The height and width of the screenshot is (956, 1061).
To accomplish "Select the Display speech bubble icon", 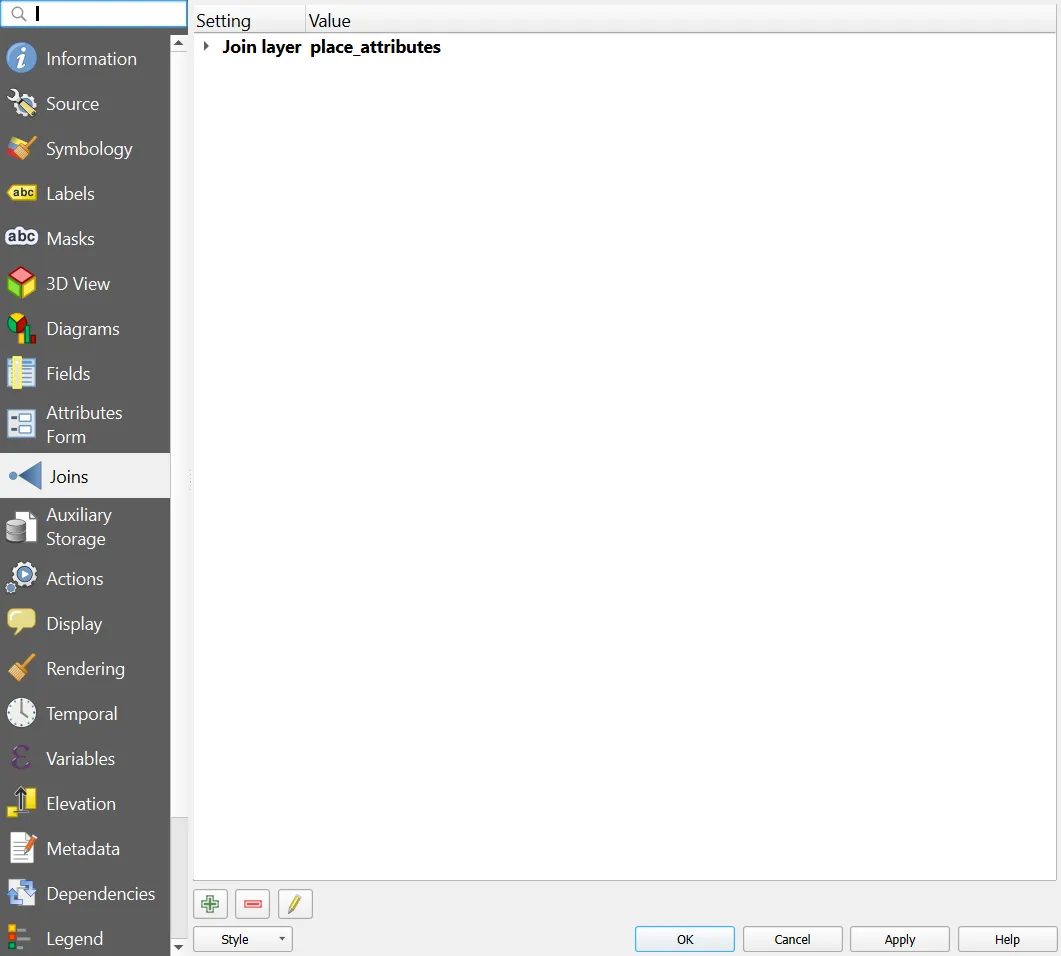I will click(22, 623).
